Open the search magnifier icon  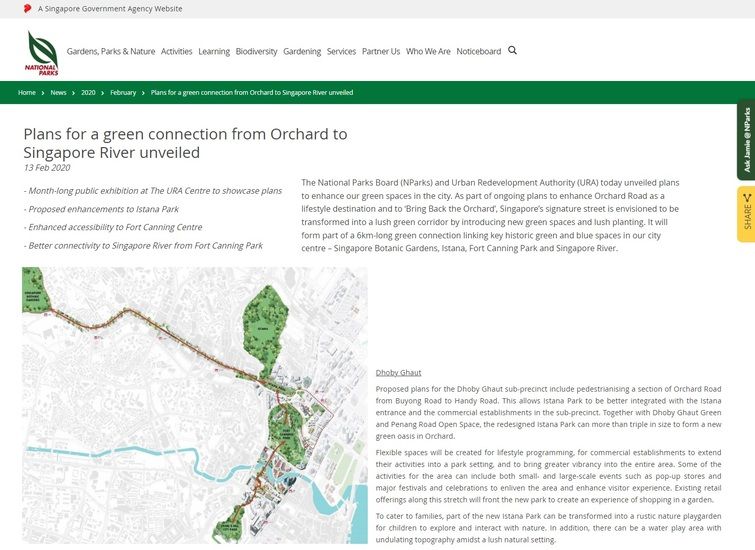[513, 50]
